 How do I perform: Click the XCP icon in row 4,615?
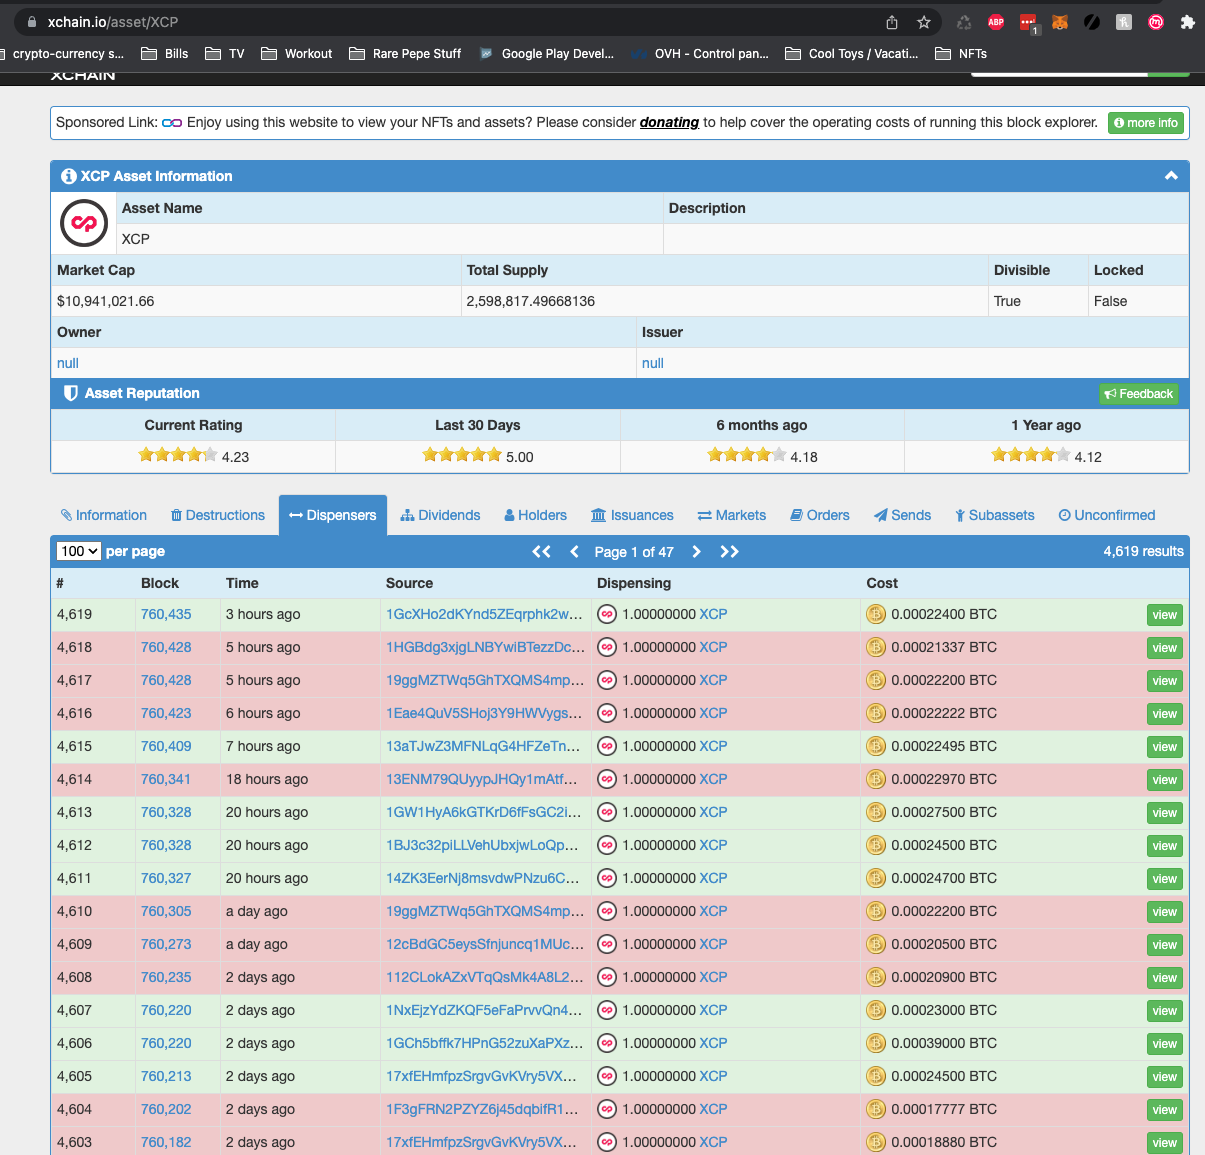[x=607, y=746]
